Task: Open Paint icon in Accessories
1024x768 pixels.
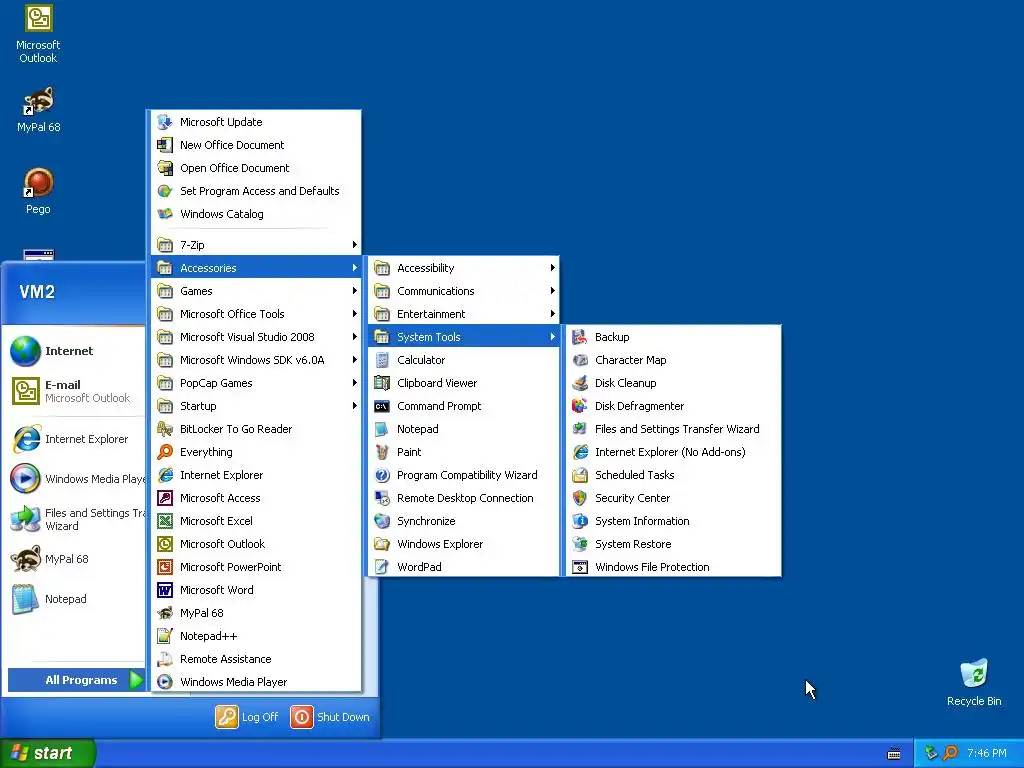Action: click(382, 452)
